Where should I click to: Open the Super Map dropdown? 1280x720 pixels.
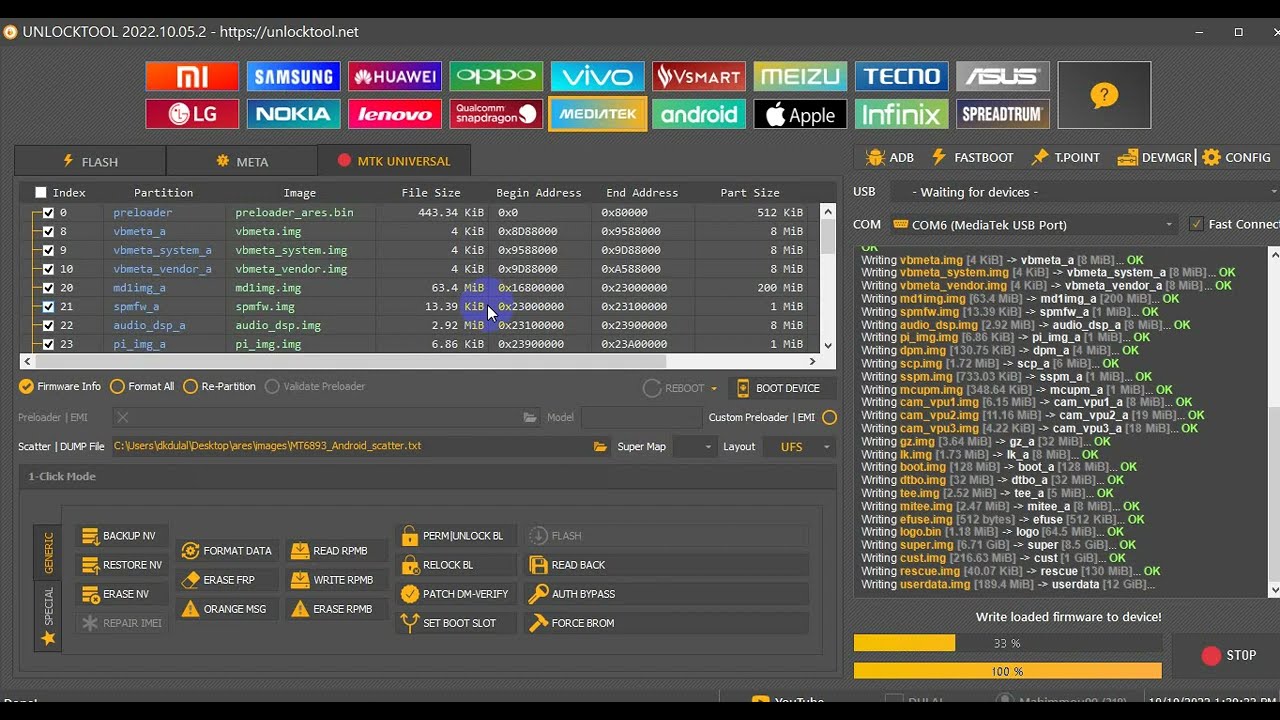pyautogui.click(x=693, y=447)
